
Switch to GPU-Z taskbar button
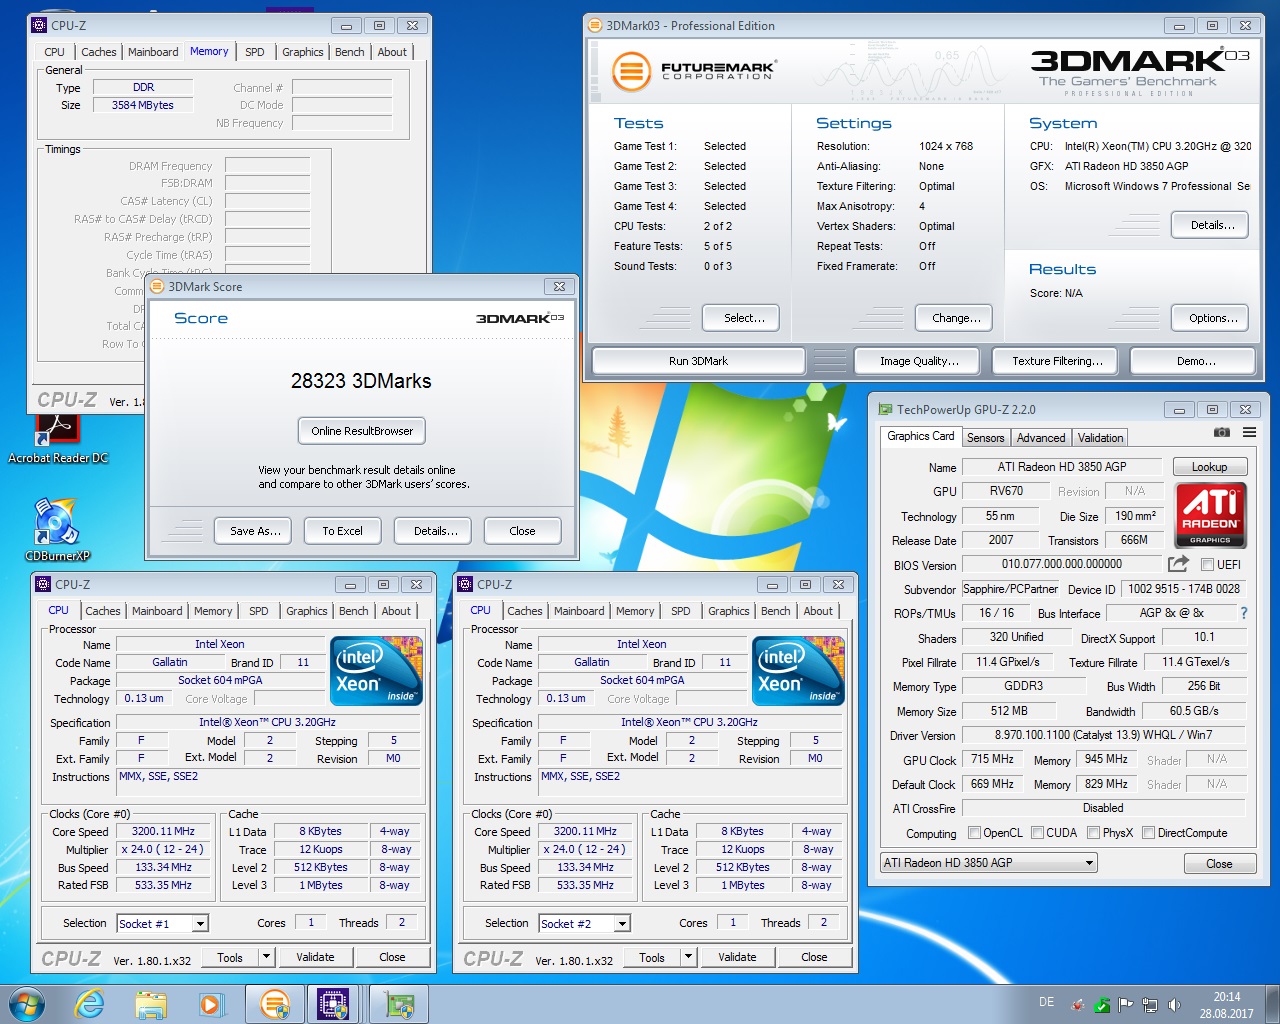pos(399,1004)
